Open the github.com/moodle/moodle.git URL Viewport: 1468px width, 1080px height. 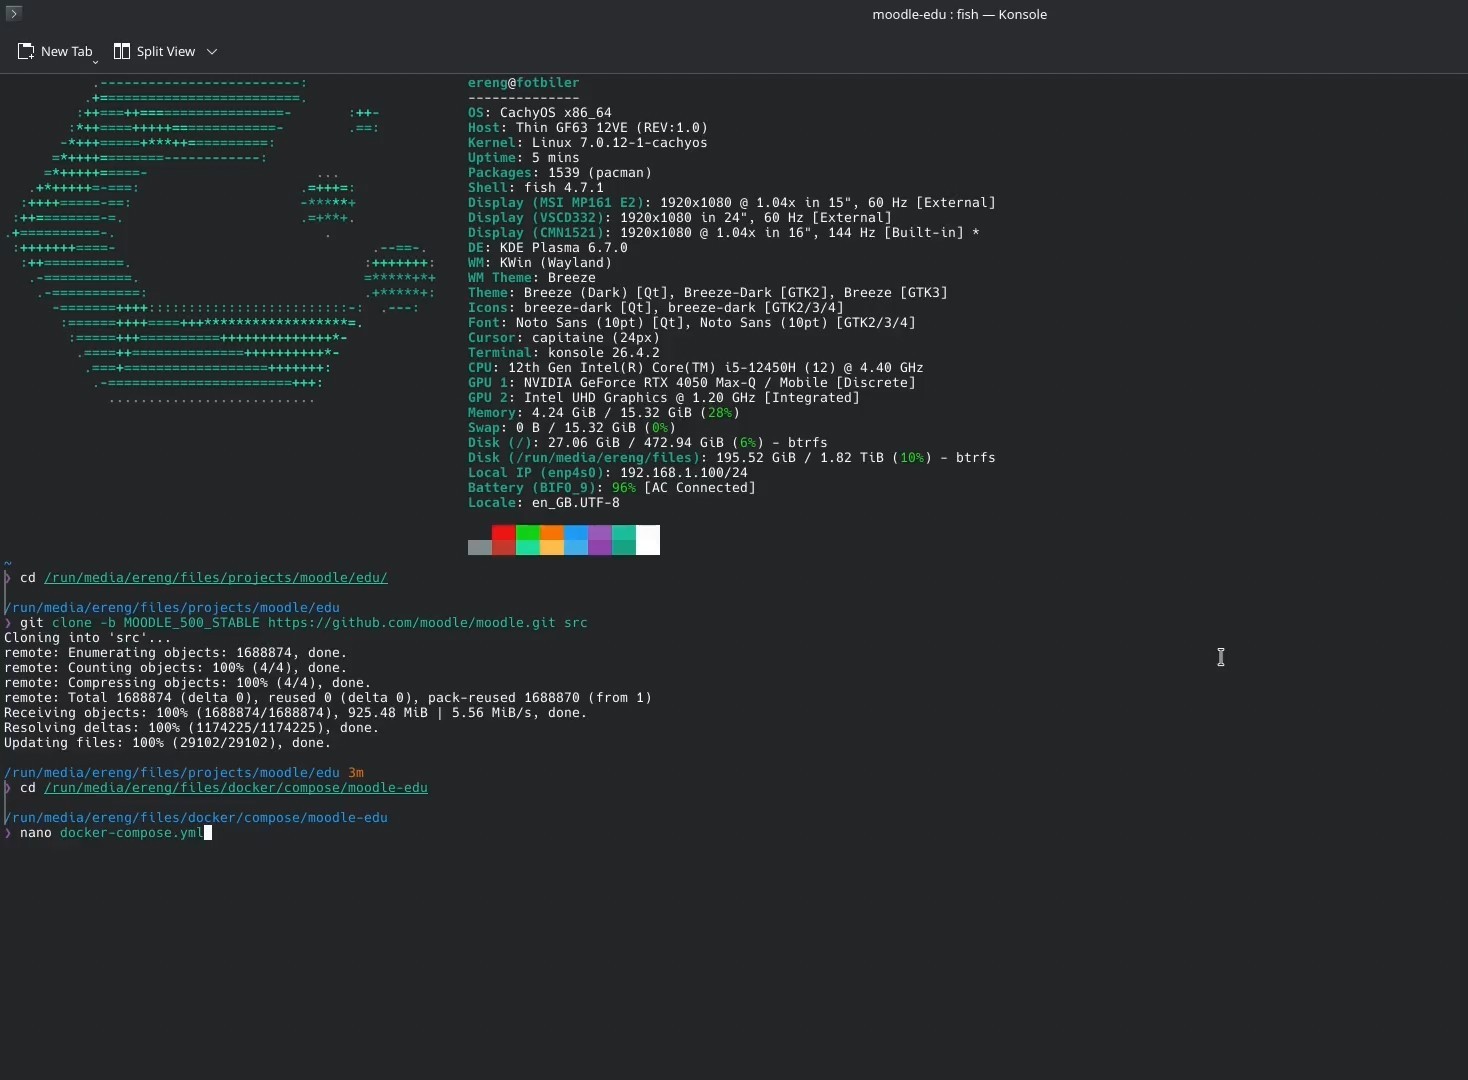(411, 622)
